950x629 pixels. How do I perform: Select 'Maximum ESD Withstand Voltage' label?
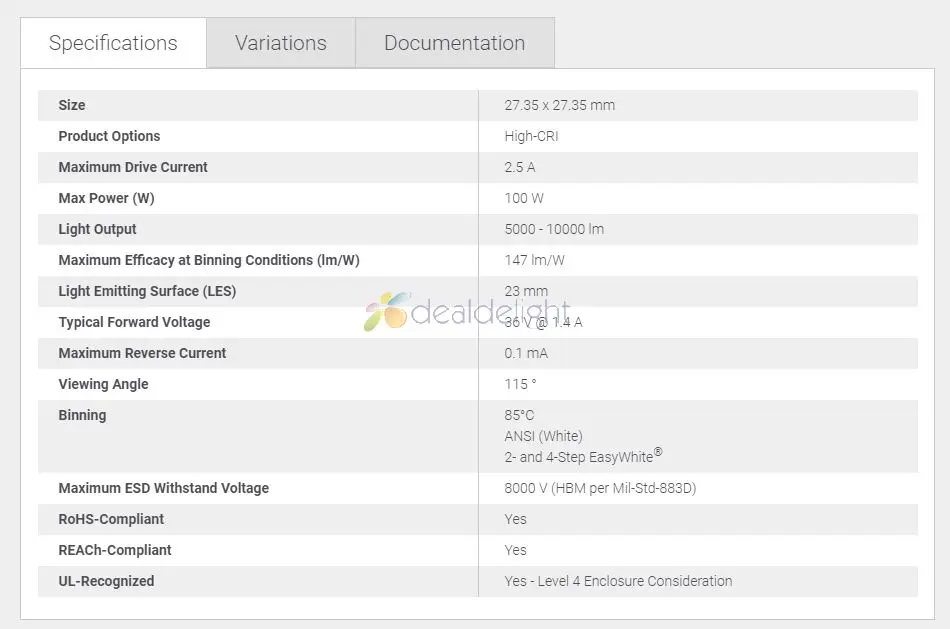[x=163, y=488]
